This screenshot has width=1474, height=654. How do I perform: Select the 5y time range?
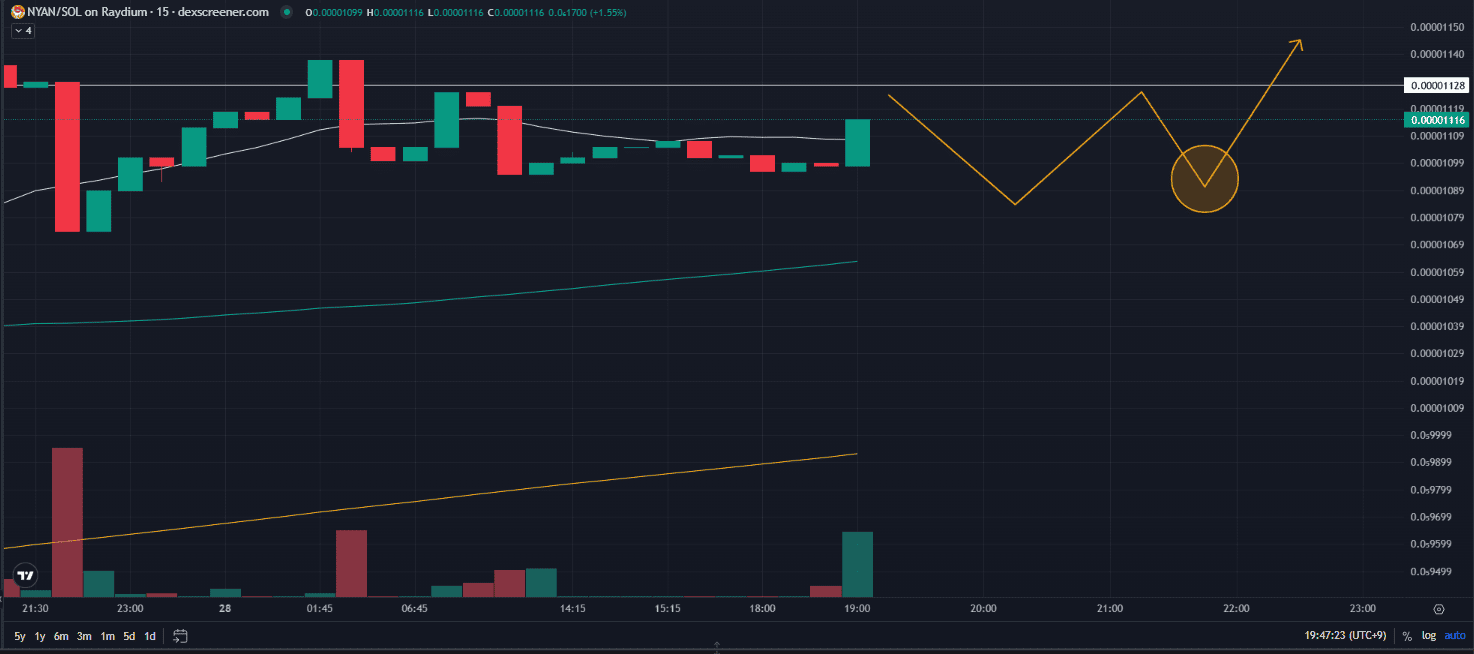point(20,636)
